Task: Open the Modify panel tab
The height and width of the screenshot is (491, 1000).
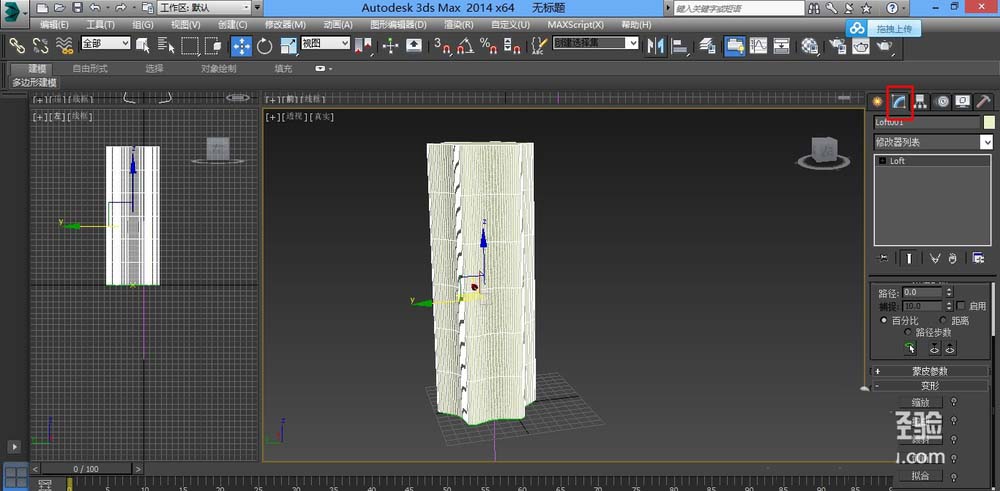Action: [898, 101]
